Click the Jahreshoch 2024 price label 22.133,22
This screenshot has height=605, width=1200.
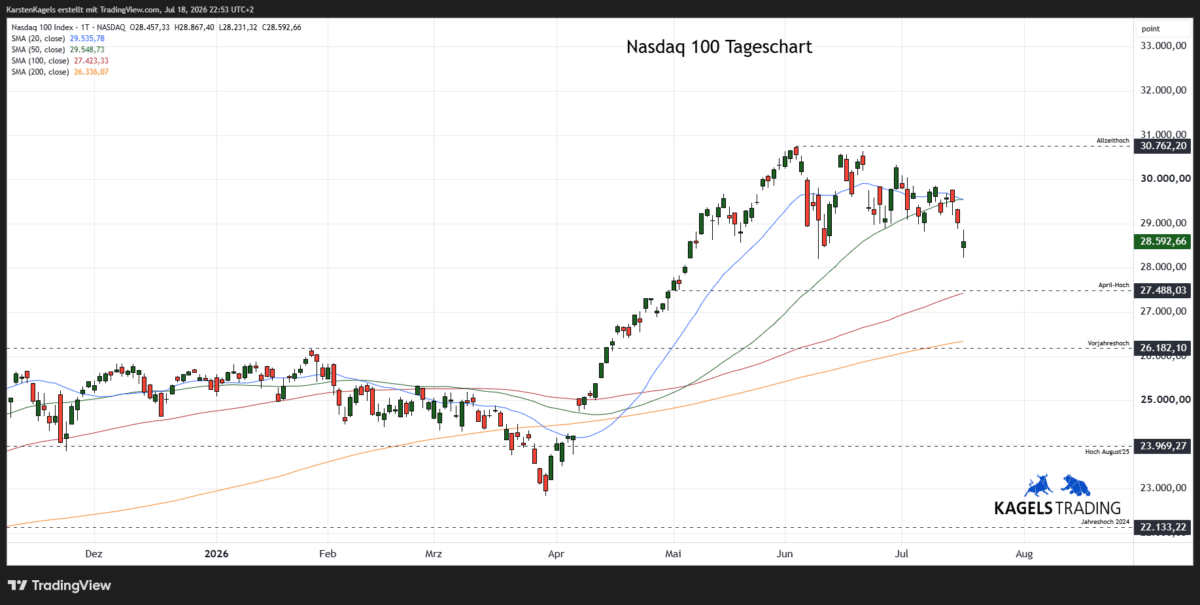tap(1162, 527)
